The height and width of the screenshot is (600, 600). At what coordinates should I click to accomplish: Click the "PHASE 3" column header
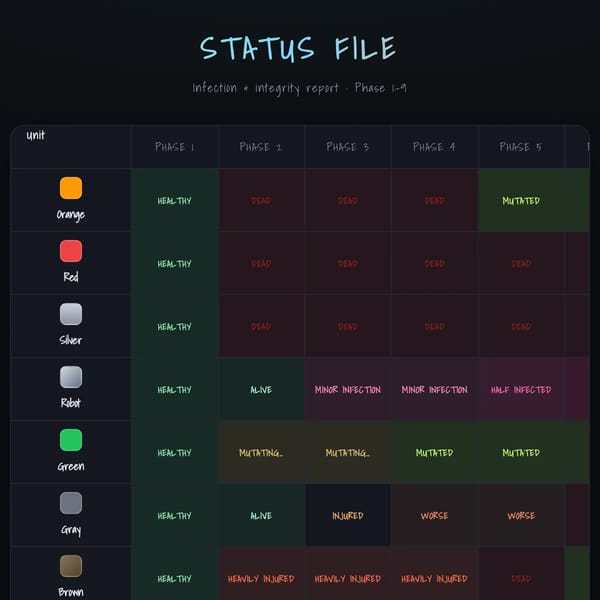[x=347, y=147]
